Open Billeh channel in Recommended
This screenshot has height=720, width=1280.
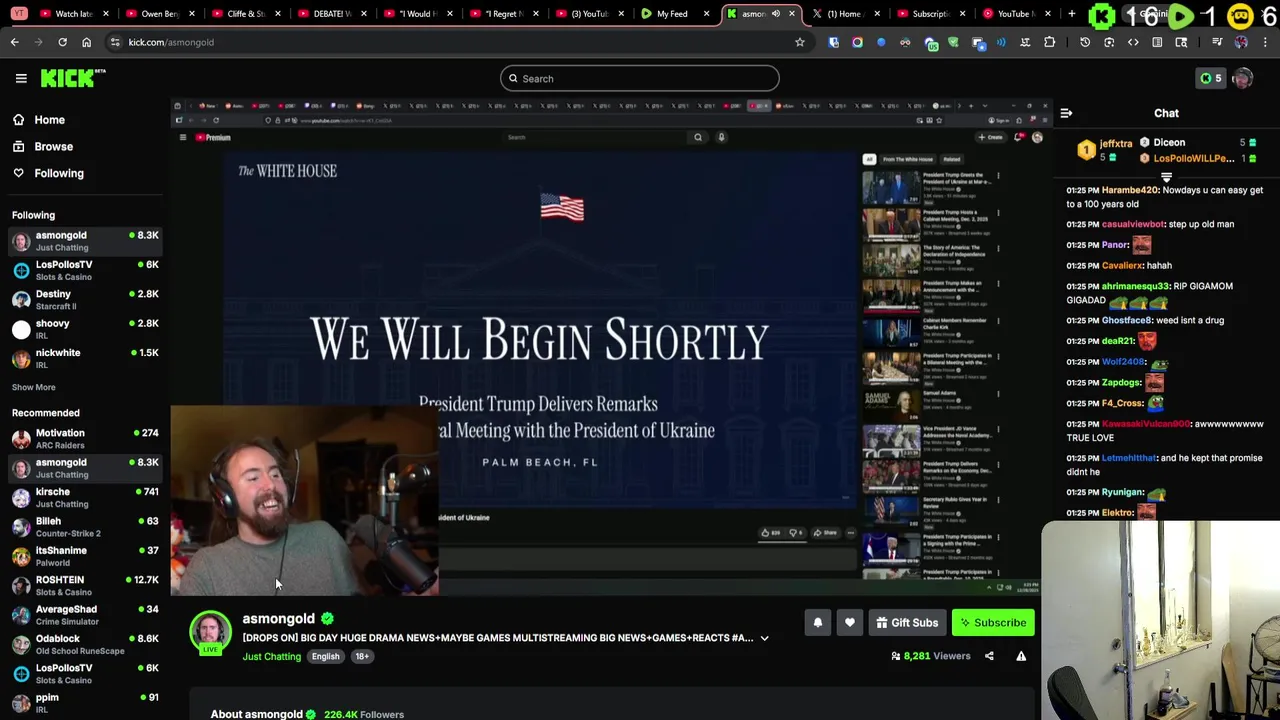click(x=84, y=527)
